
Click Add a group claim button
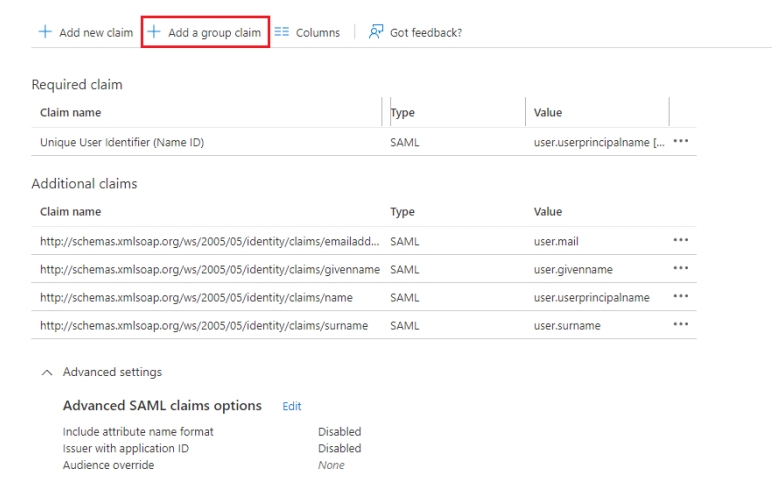click(x=206, y=33)
